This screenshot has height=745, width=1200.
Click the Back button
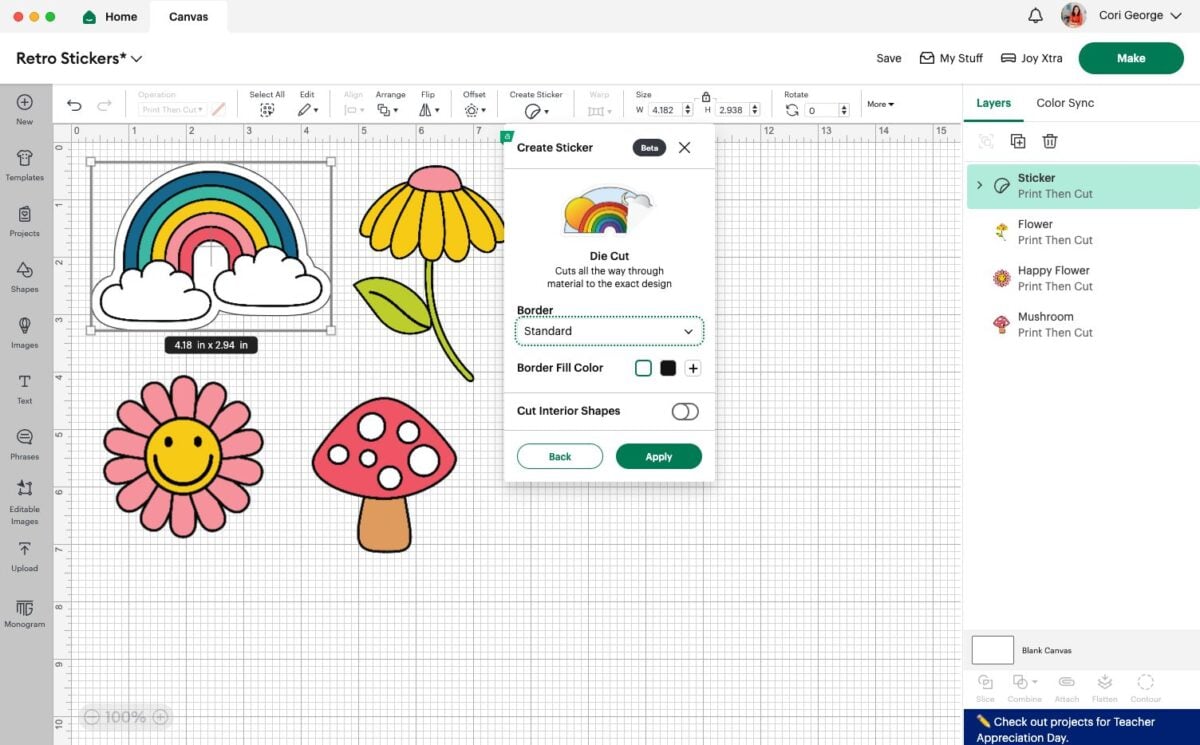(560, 457)
